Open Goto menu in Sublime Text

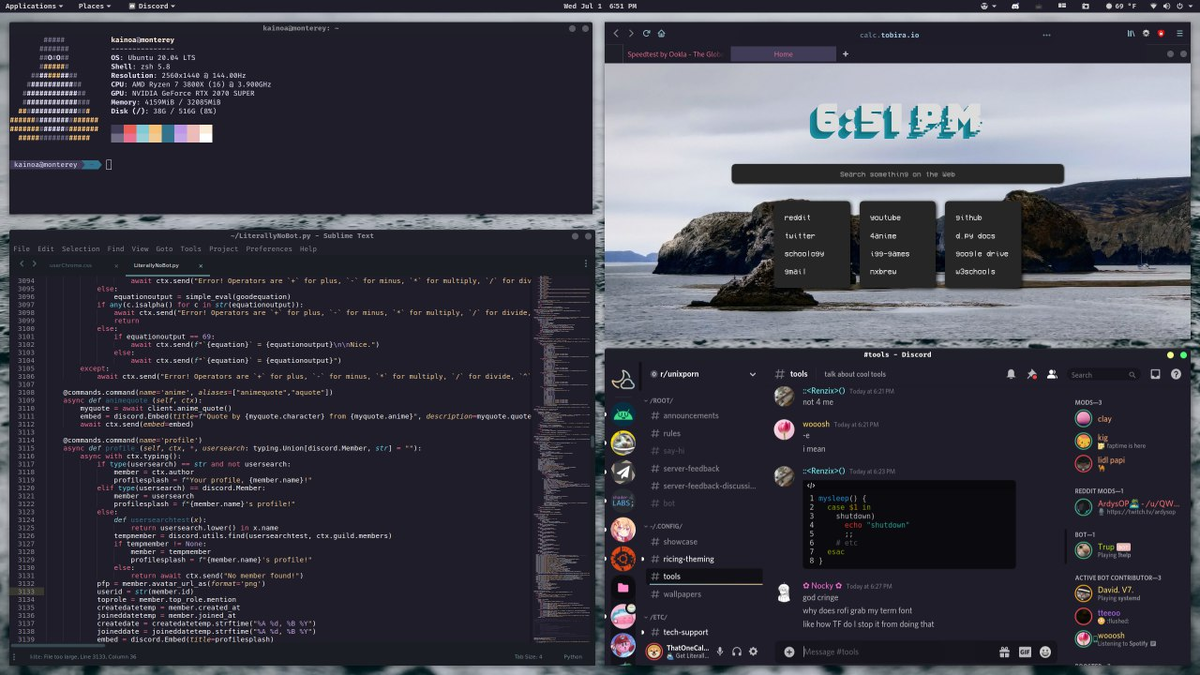point(163,249)
